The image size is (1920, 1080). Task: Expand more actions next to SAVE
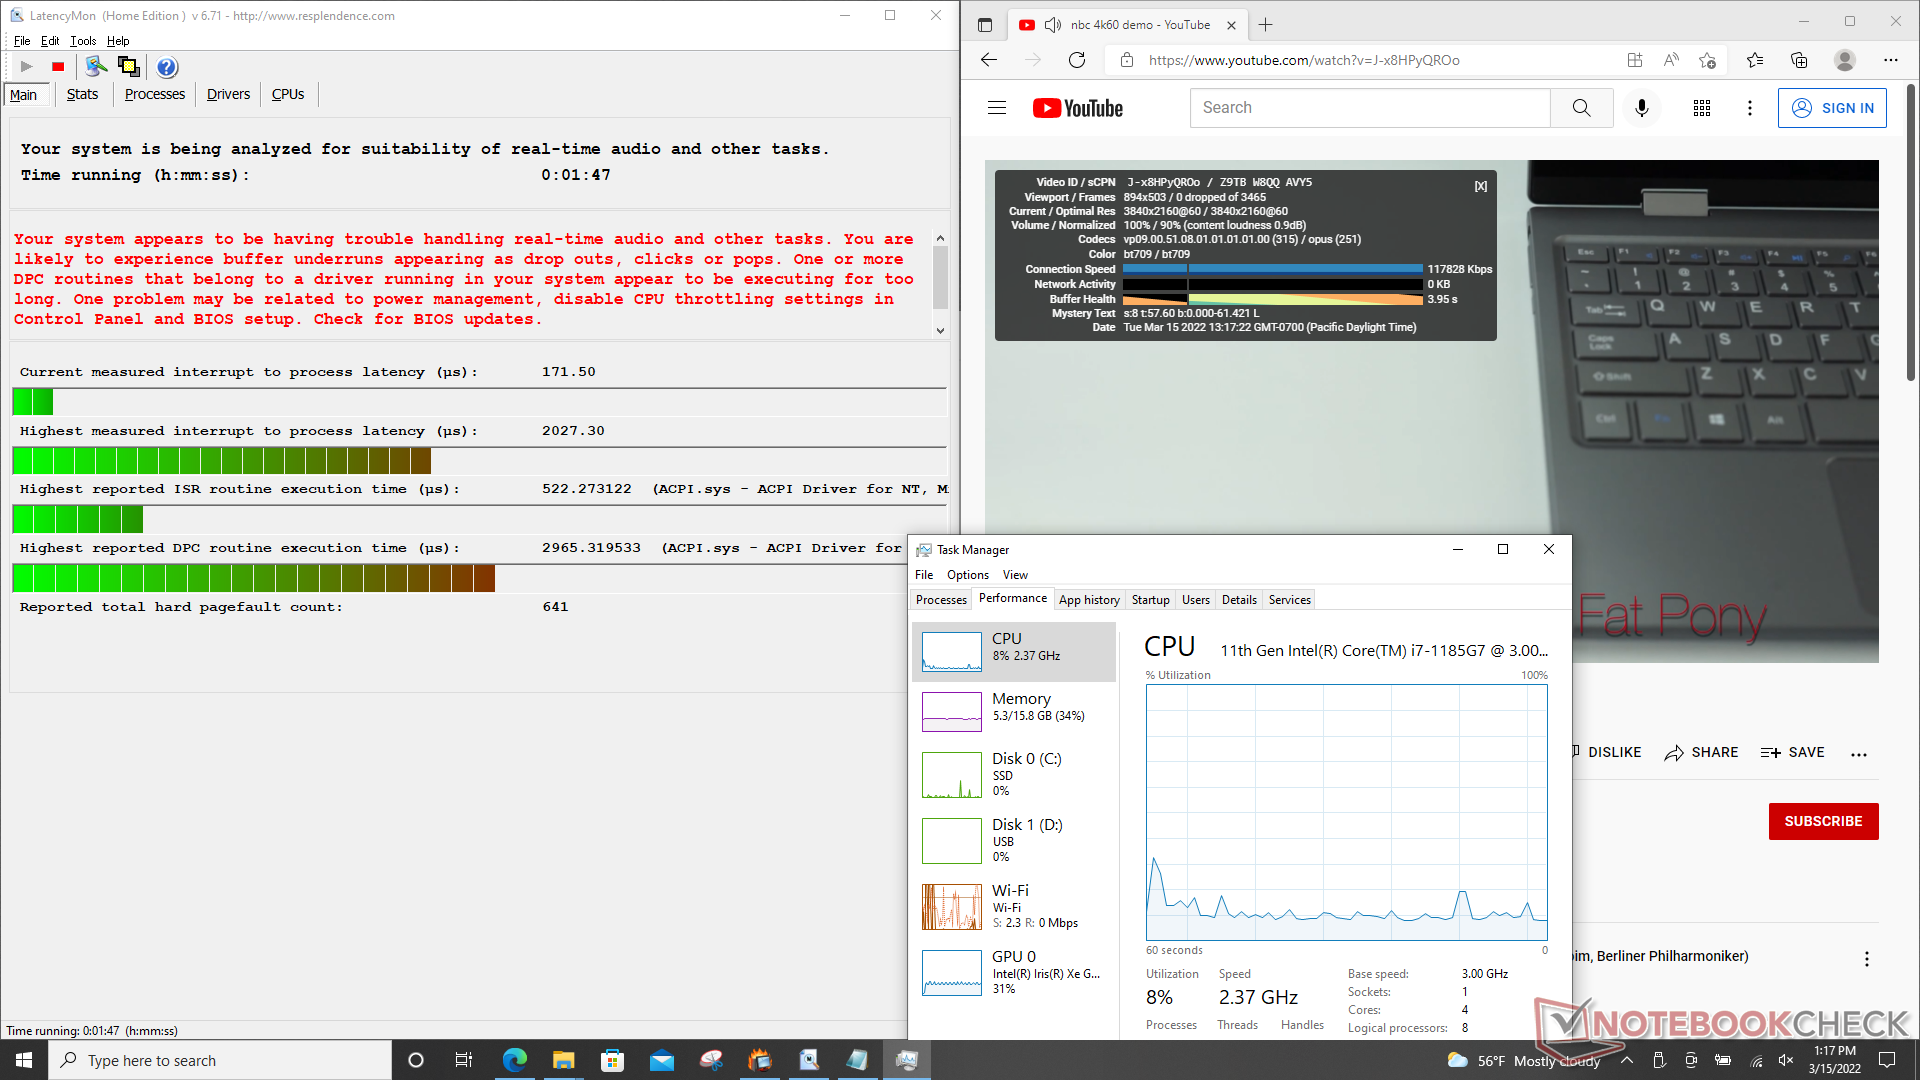pyautogui.click(x=1859, y=754)
